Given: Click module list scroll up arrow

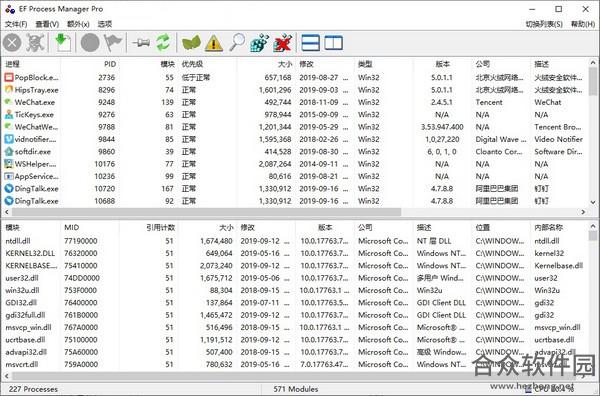Looking at the screenshot, I should tap(593, 226).
